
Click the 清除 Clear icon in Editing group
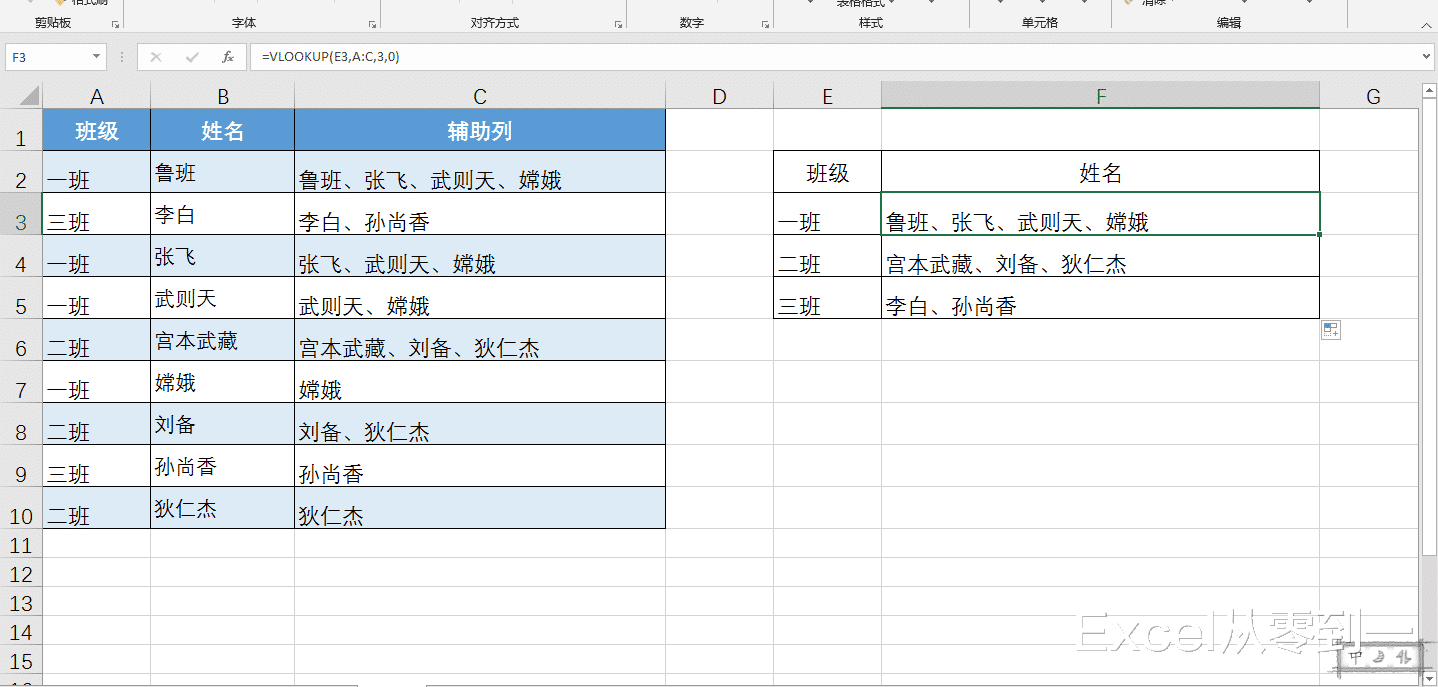(x=1128, y=3)
